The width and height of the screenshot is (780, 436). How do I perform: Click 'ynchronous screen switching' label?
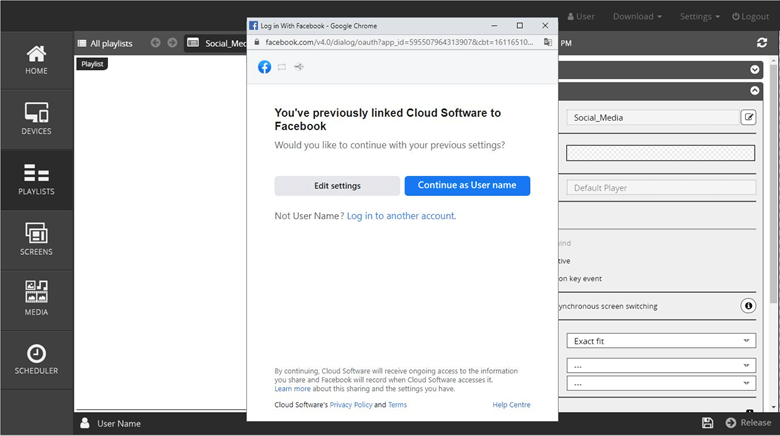coord(608,306)
